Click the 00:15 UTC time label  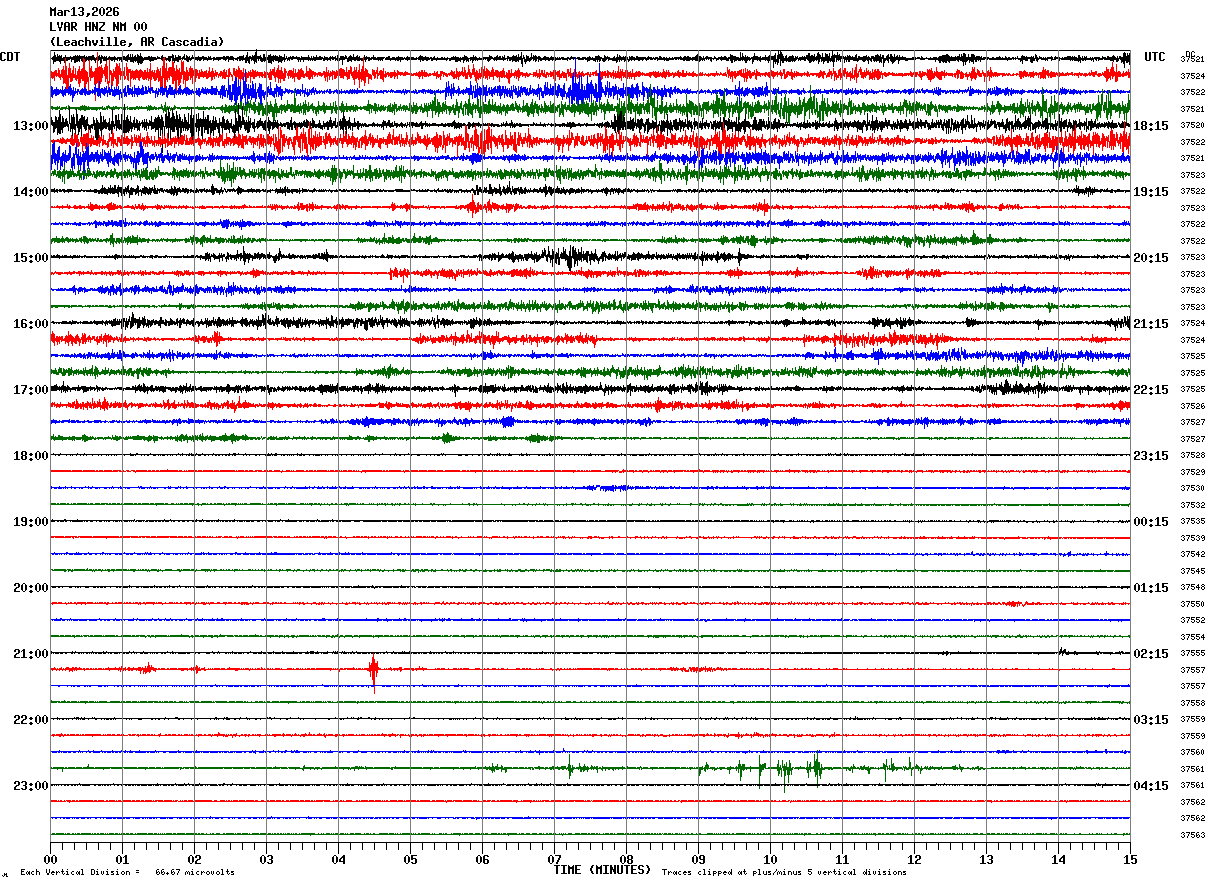[1151, 522]
